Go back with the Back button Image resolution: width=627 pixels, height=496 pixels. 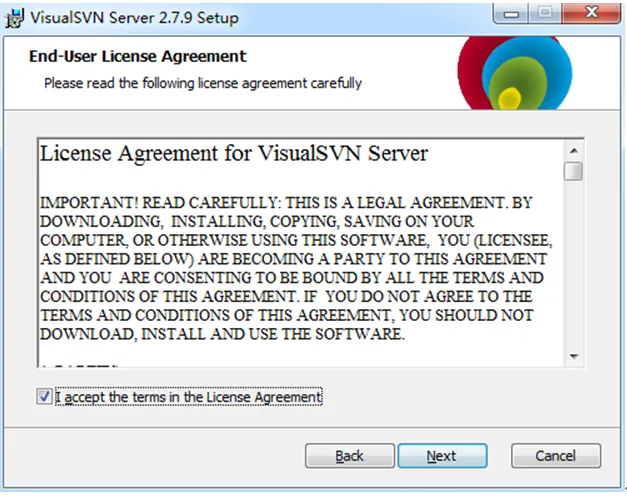point(349,456)
